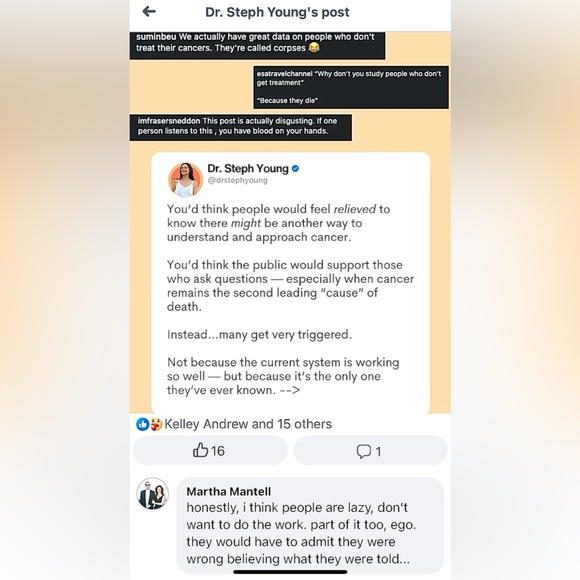Click the Martha Mantell commenter name
The image size is (580, 580).
click(228, 491)
